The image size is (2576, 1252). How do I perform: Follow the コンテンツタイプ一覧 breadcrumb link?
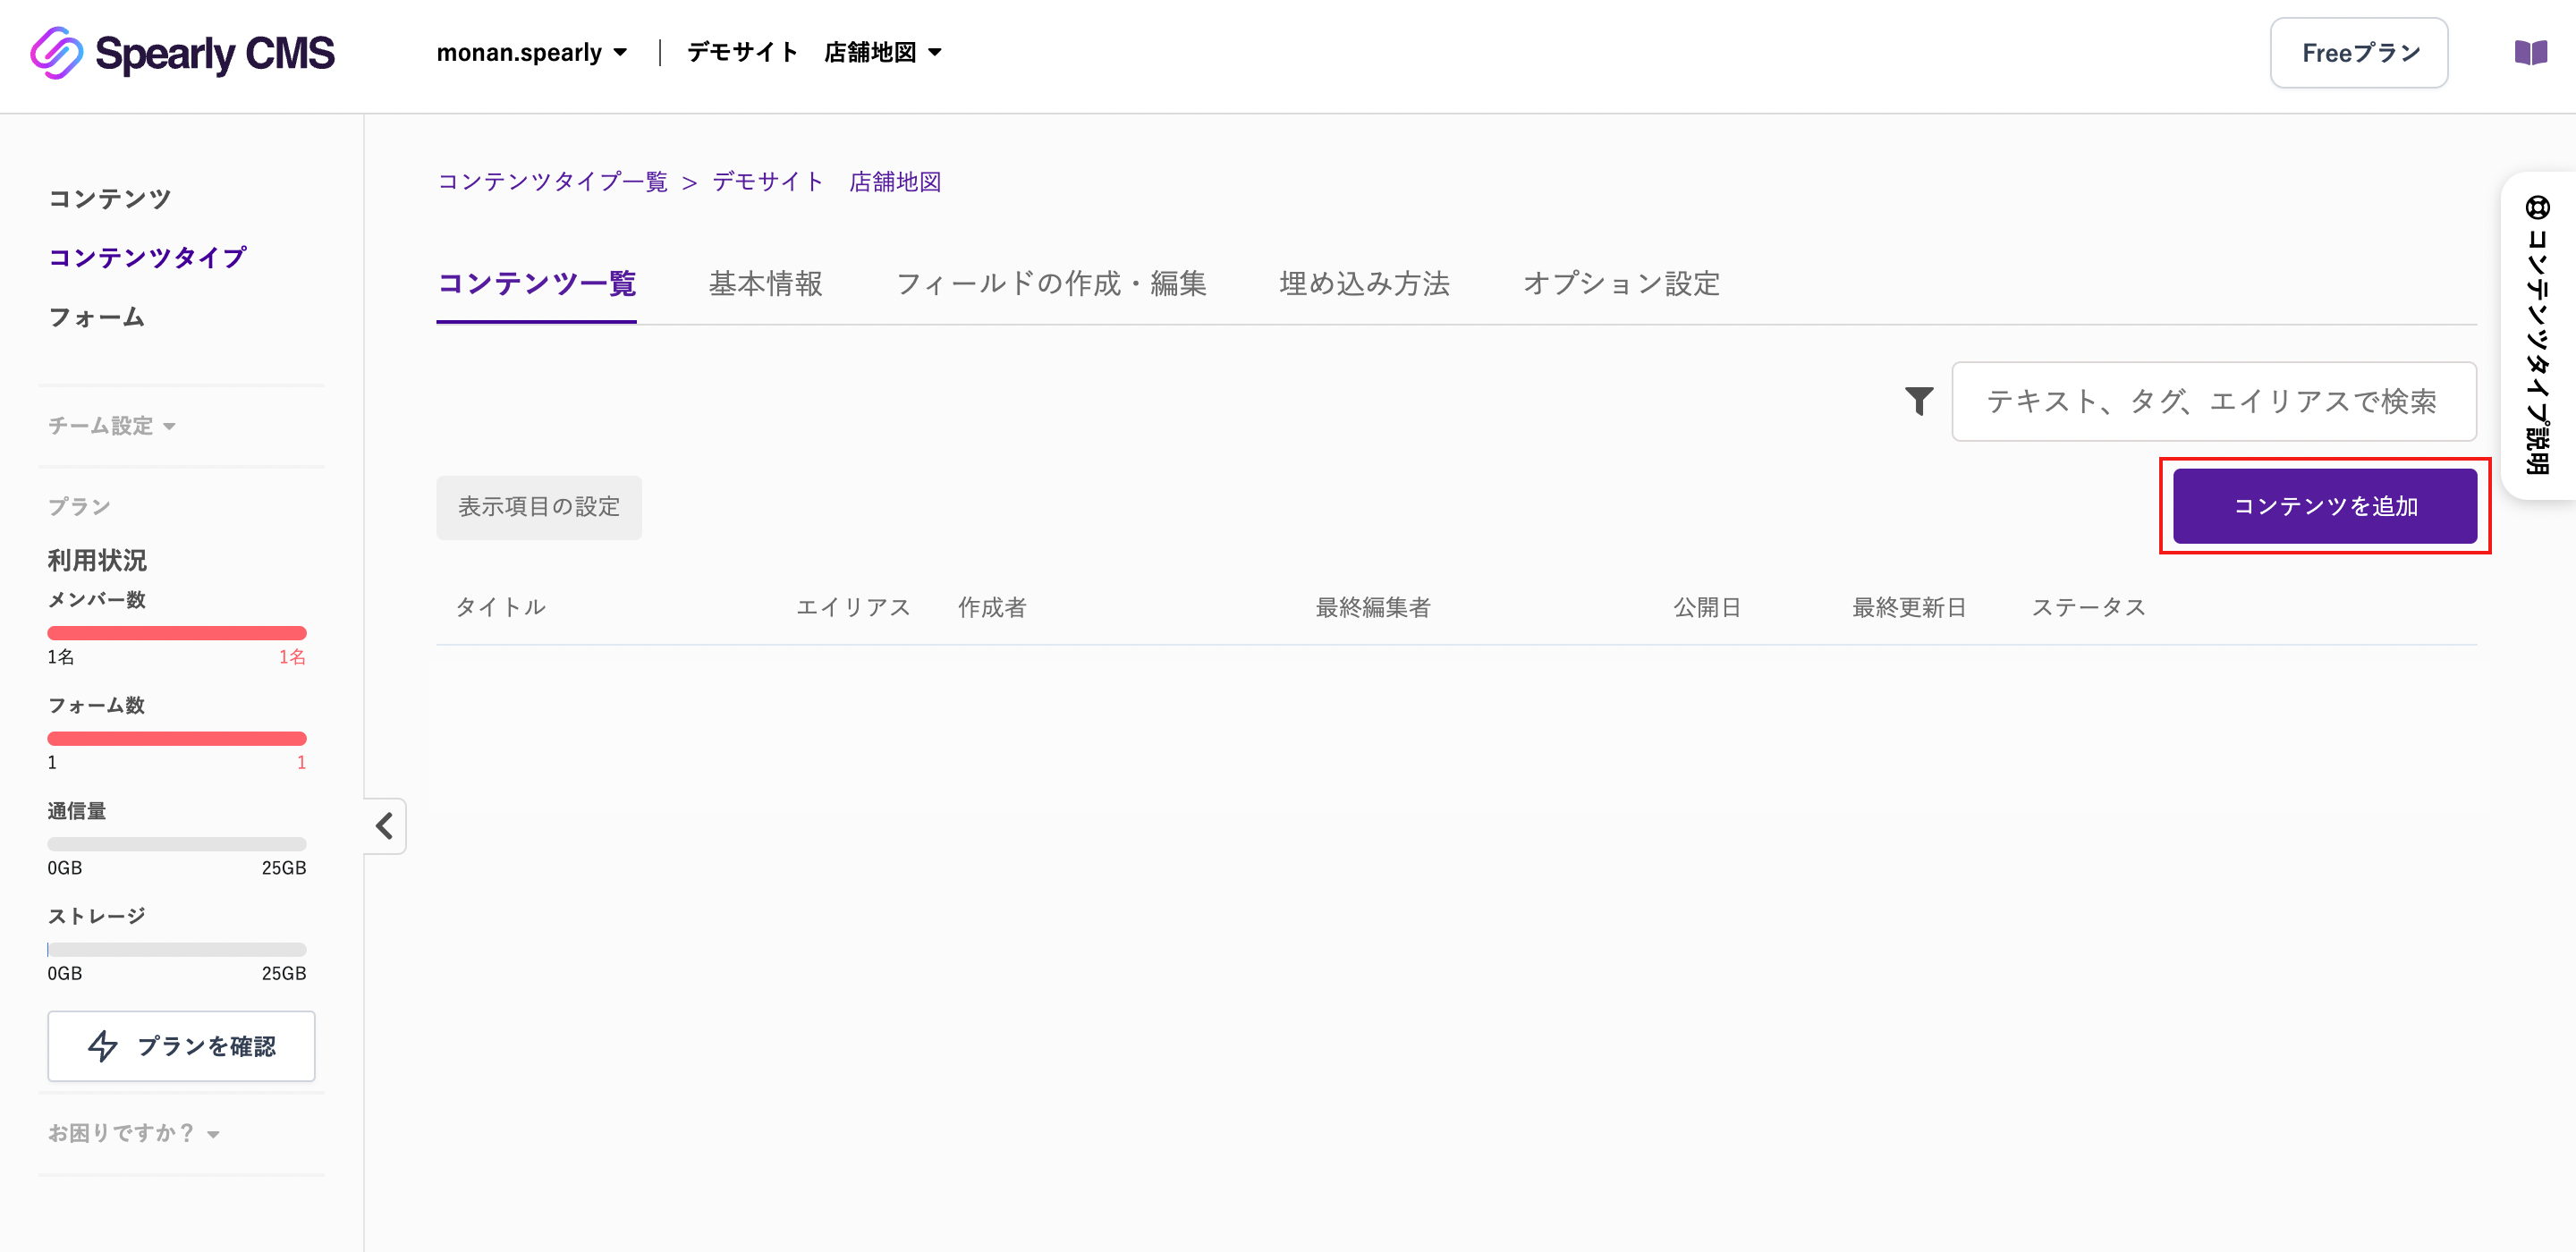[x=552, y=182]
